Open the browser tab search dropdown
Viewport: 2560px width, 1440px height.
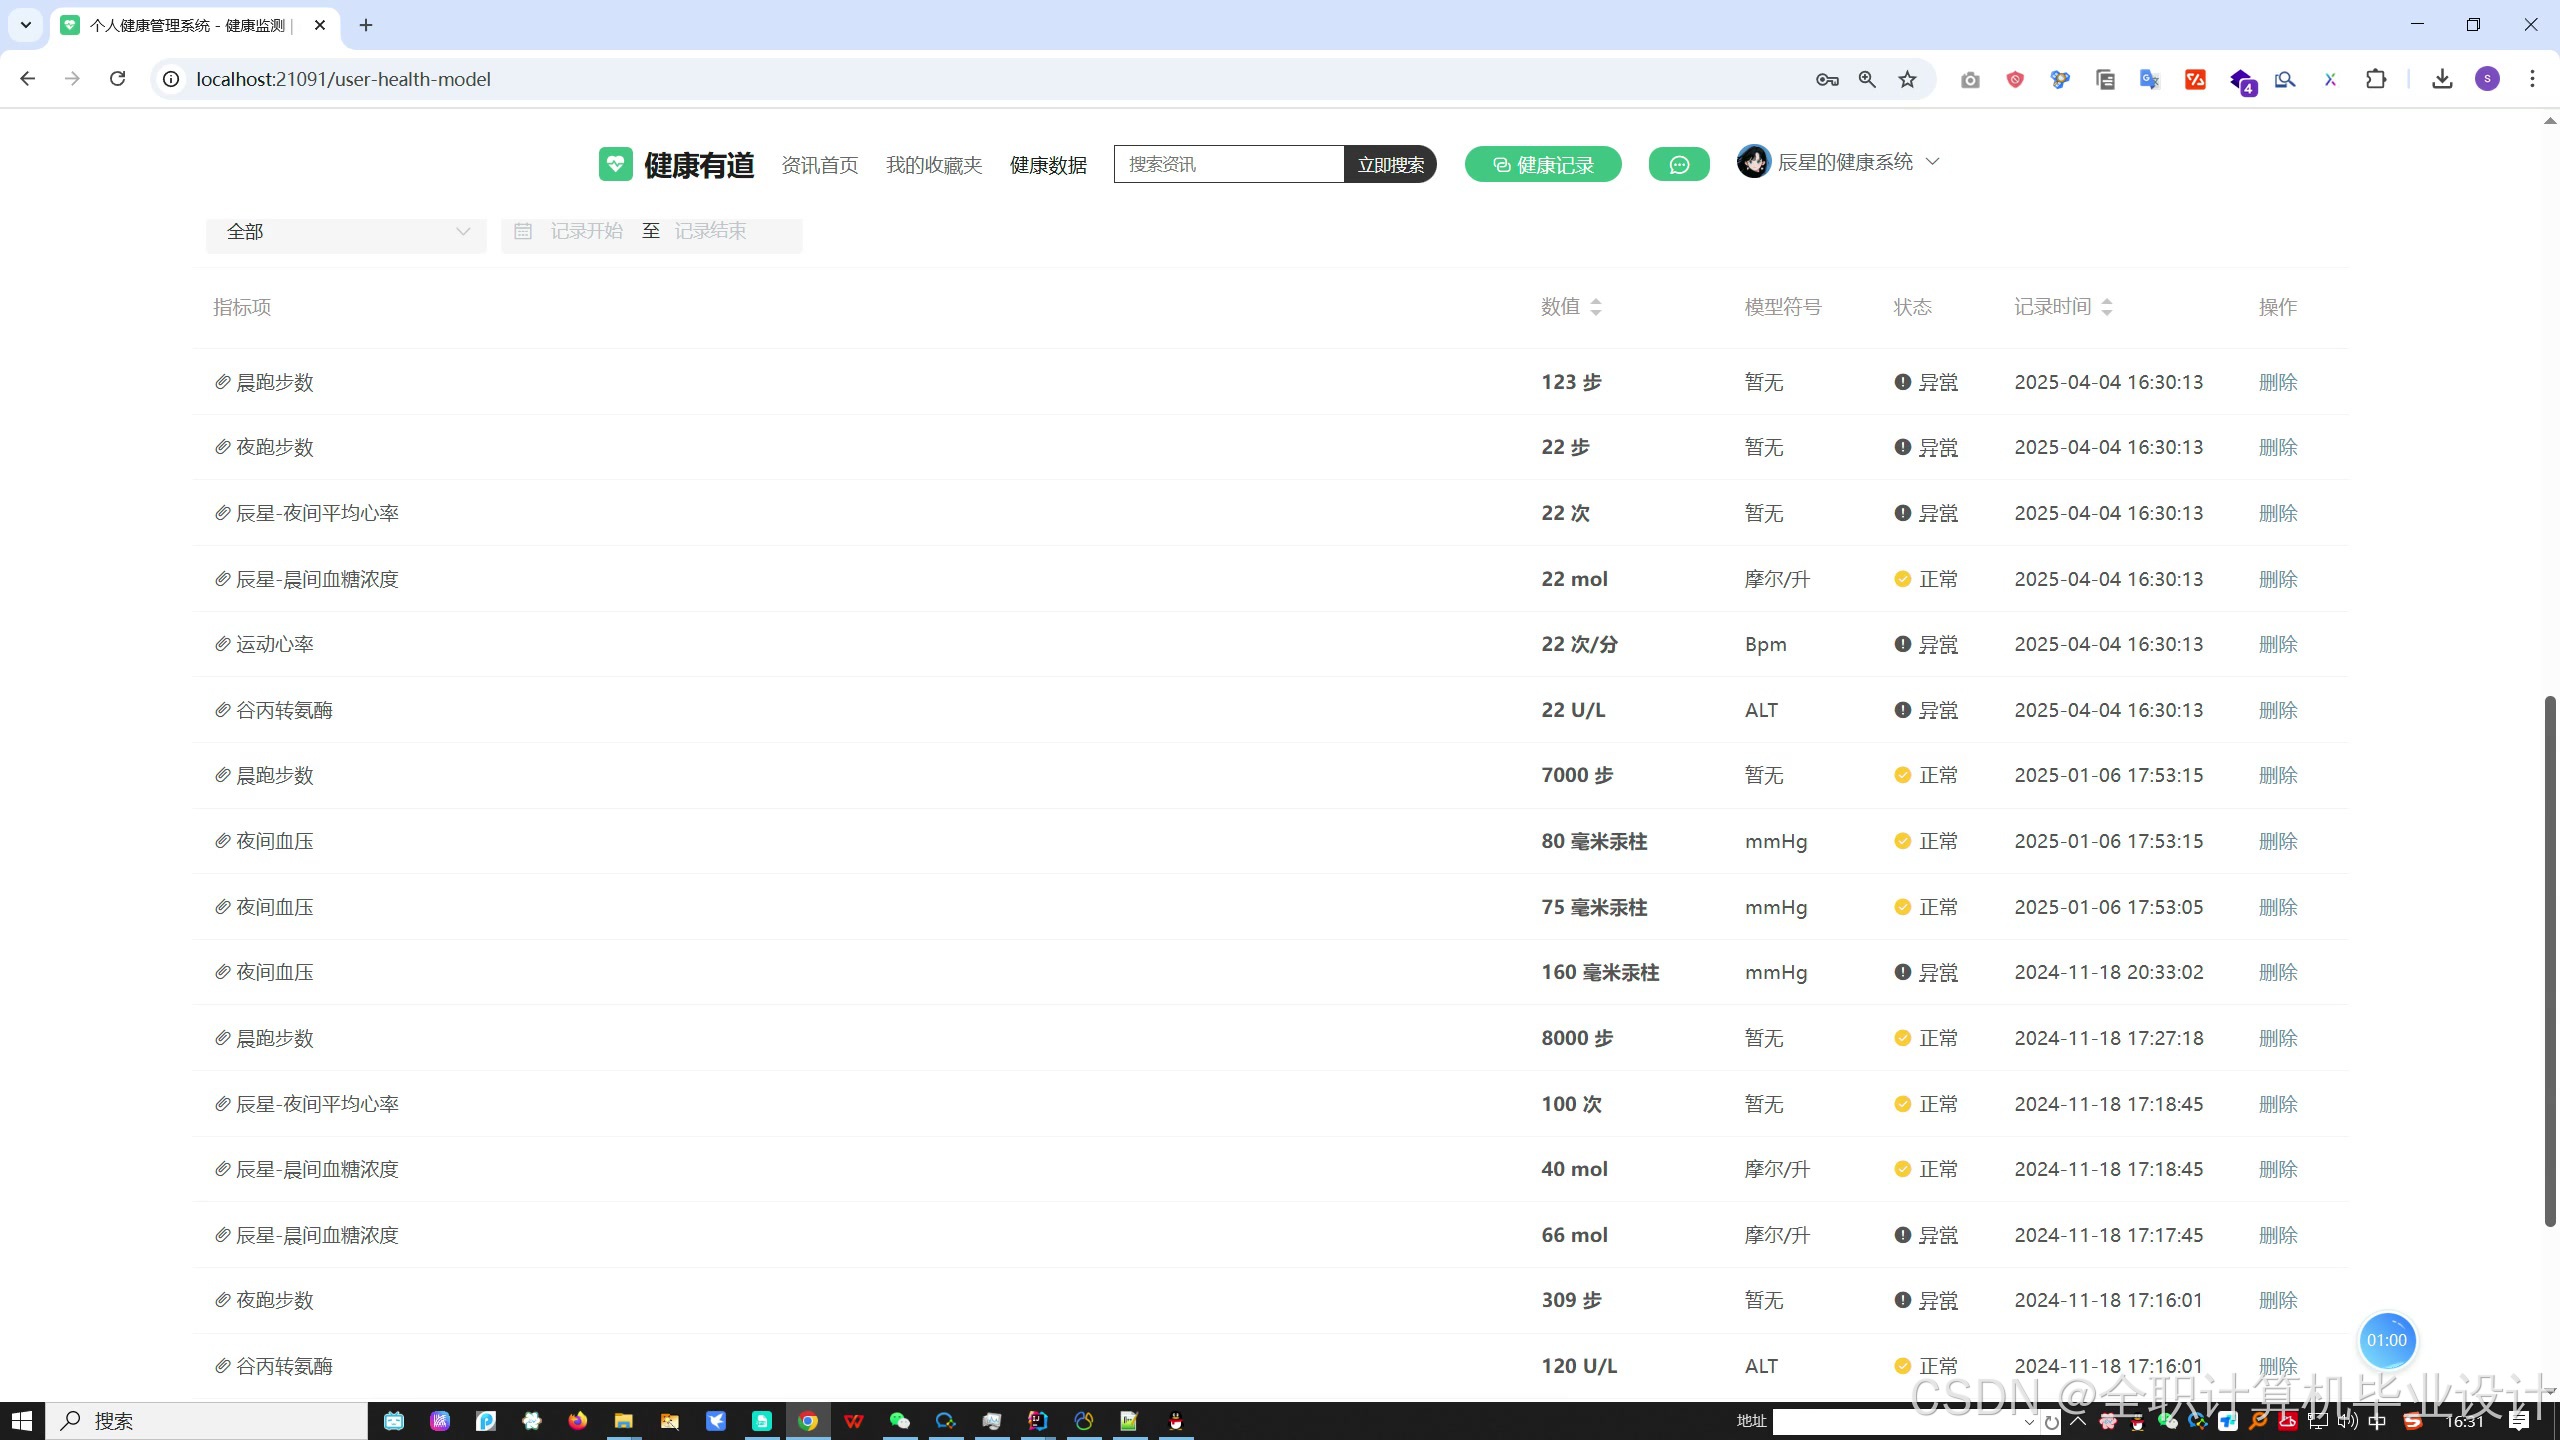point(26,25)
